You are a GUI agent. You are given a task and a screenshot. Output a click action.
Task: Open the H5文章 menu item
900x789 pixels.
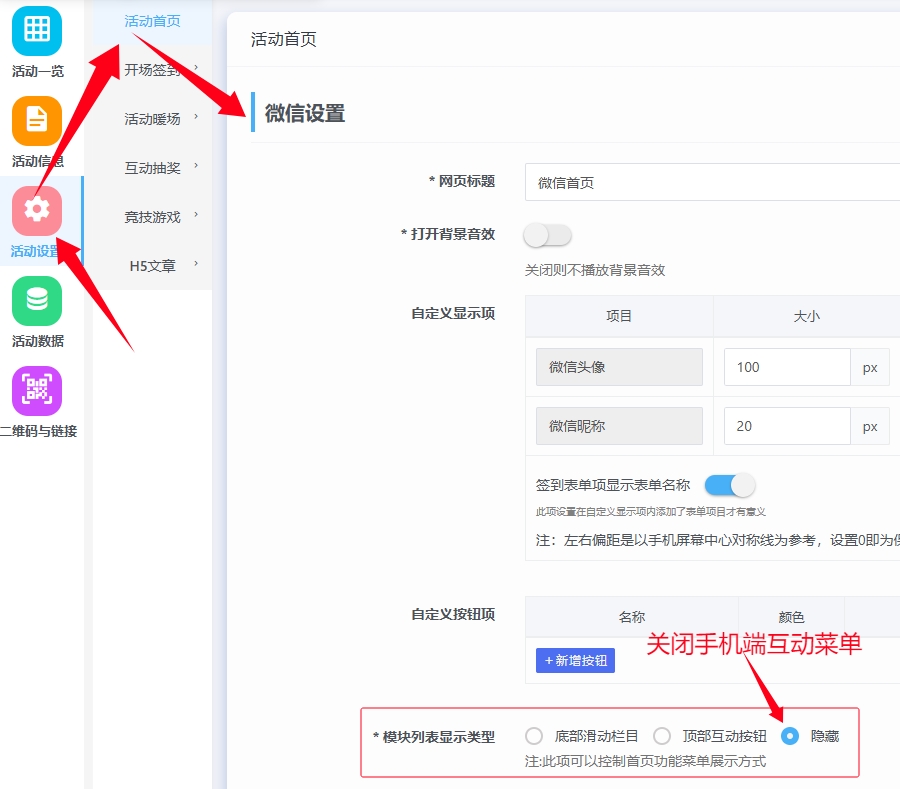pyautogui.click(x=153, y=266)
